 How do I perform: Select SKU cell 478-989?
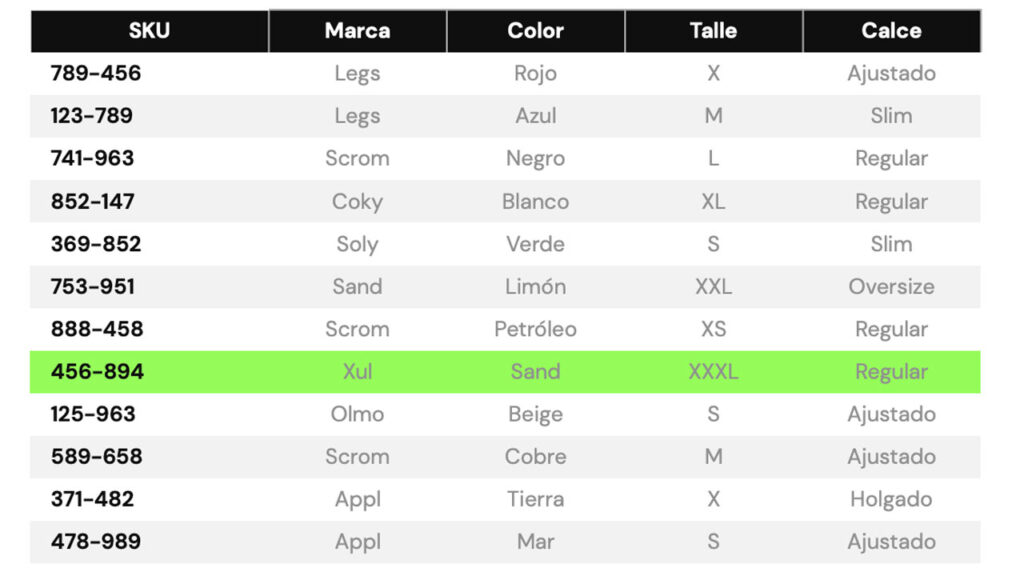(96, 542)
